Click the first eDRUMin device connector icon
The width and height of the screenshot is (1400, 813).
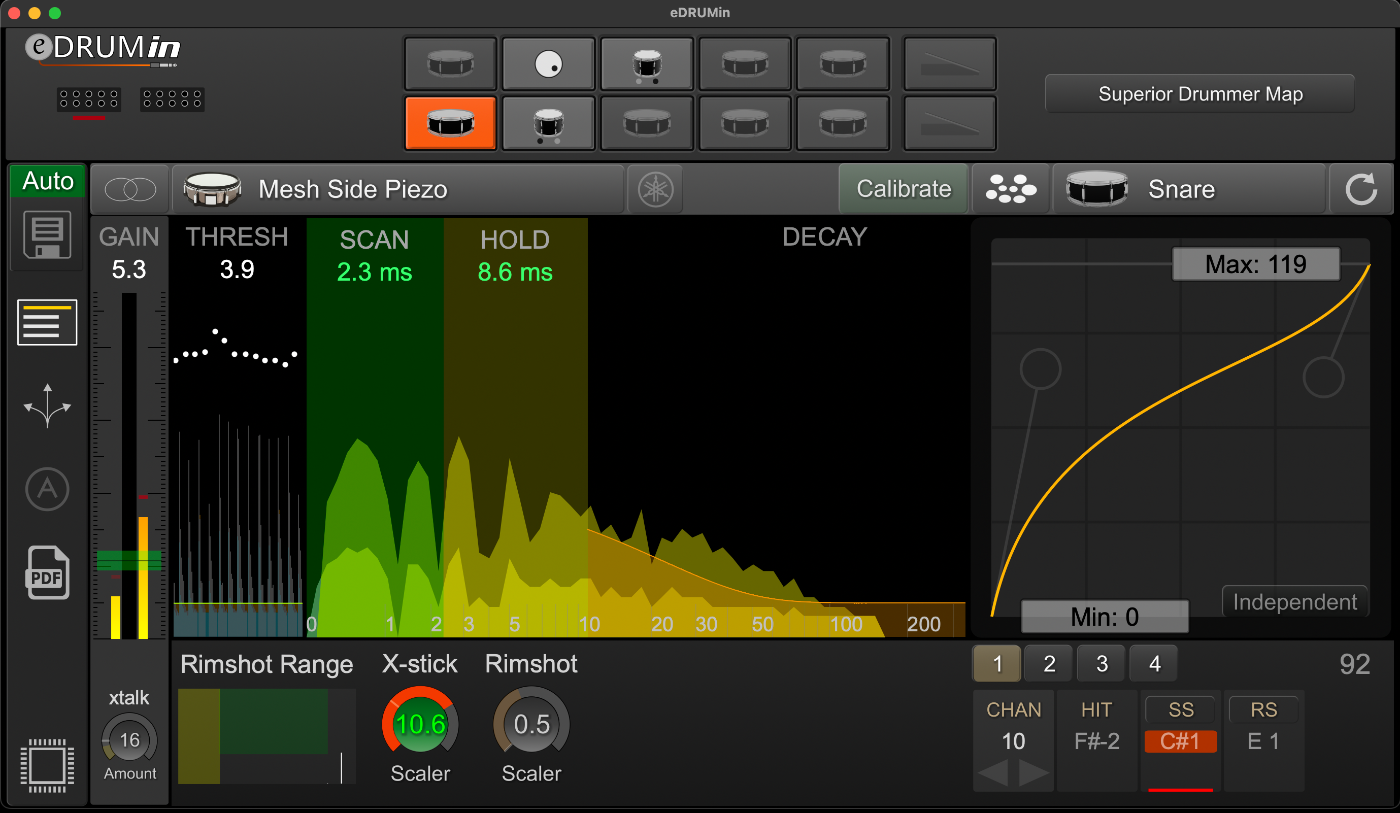89,99
